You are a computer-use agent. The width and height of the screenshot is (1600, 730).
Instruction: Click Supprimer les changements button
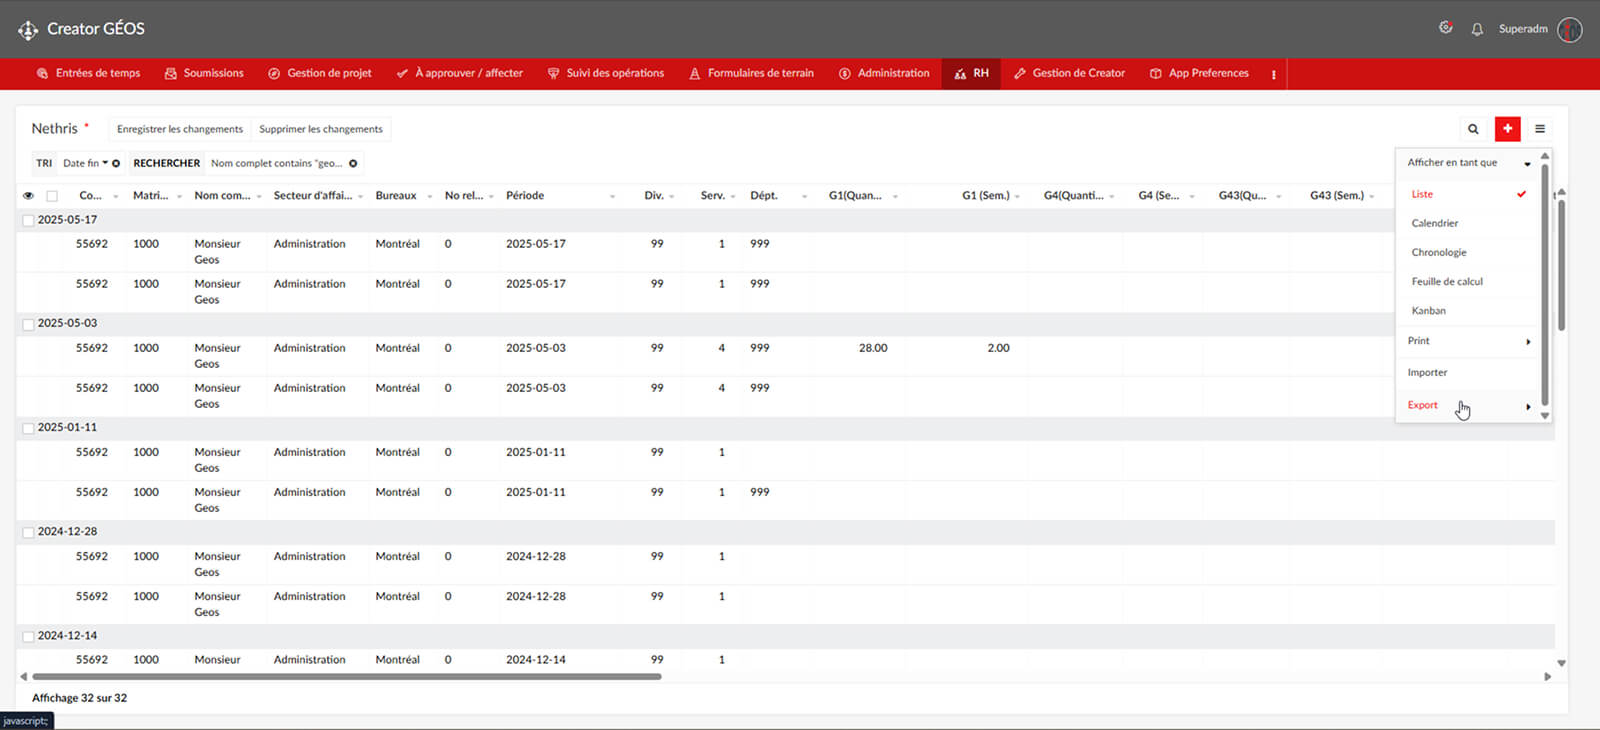click(x=321, y=129)
